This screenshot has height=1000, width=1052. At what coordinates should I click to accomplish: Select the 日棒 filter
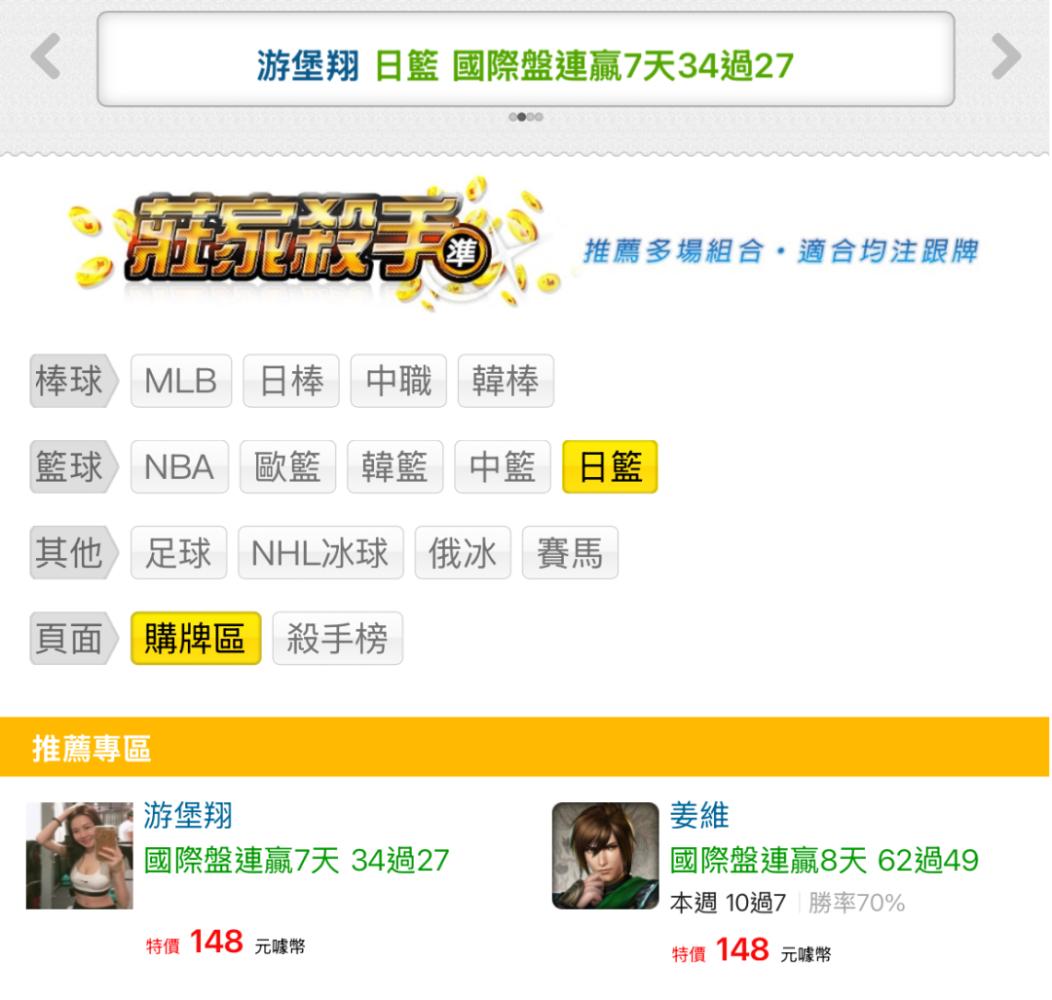click(291, 381)
